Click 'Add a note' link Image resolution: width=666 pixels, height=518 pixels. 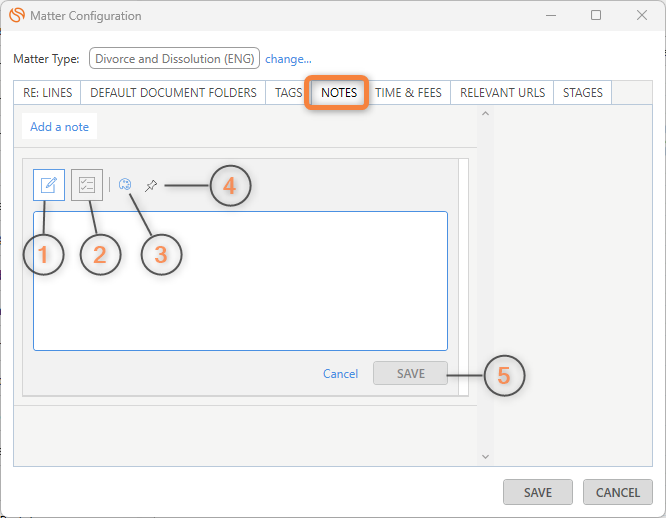point(59,127)
